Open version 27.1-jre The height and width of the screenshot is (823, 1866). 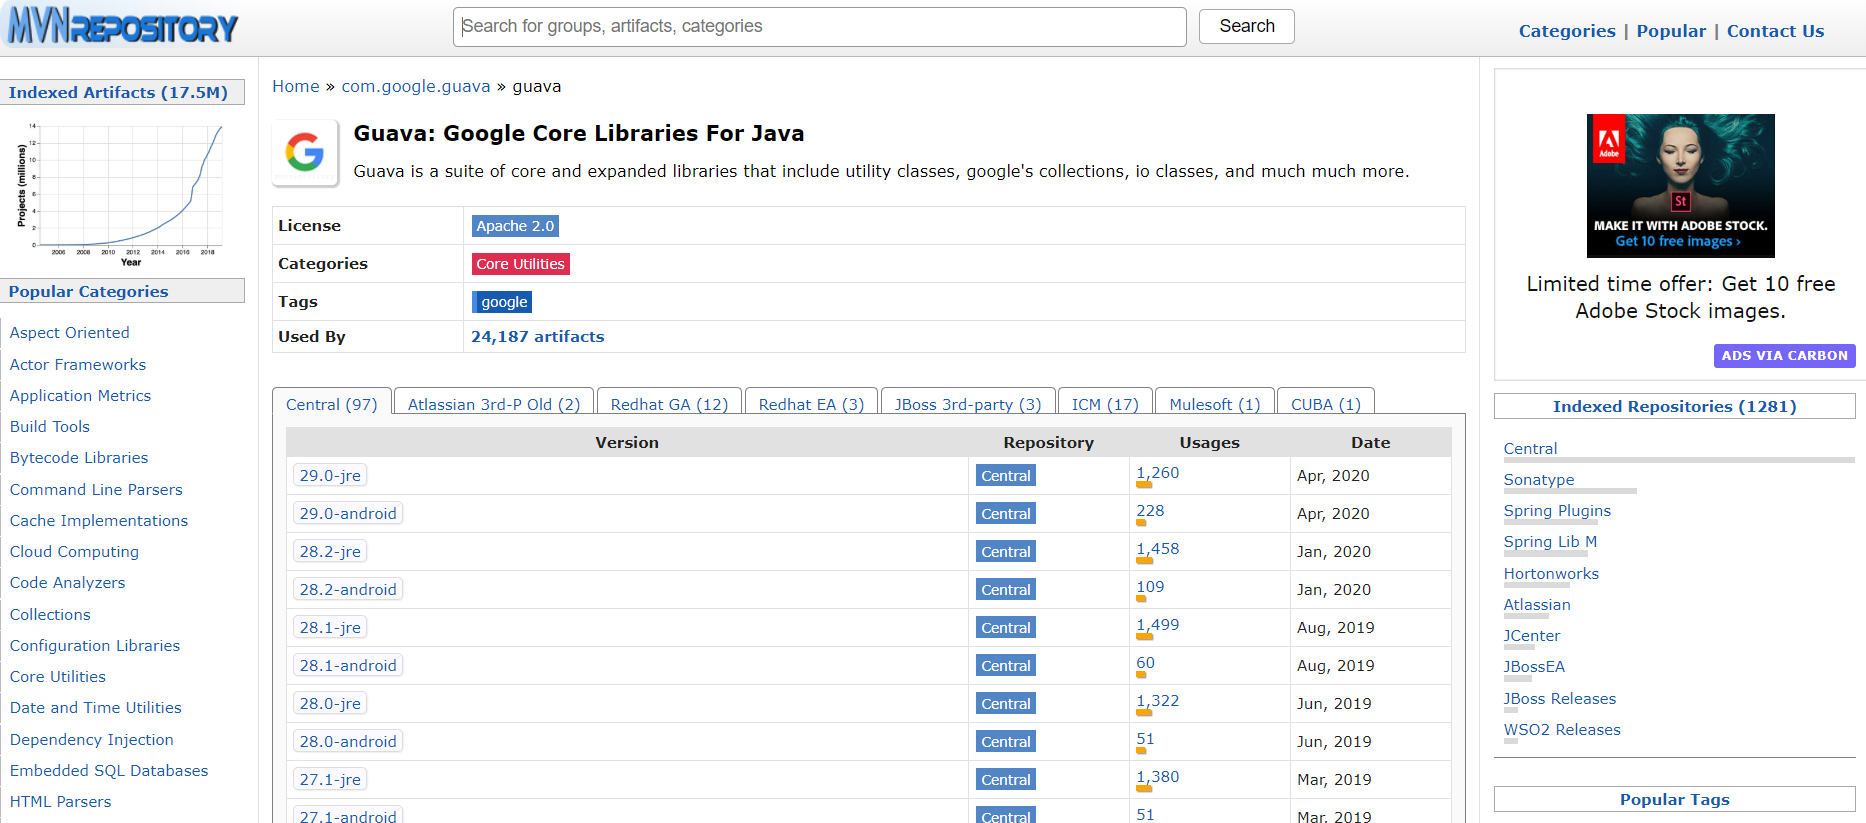pos(330,780)
